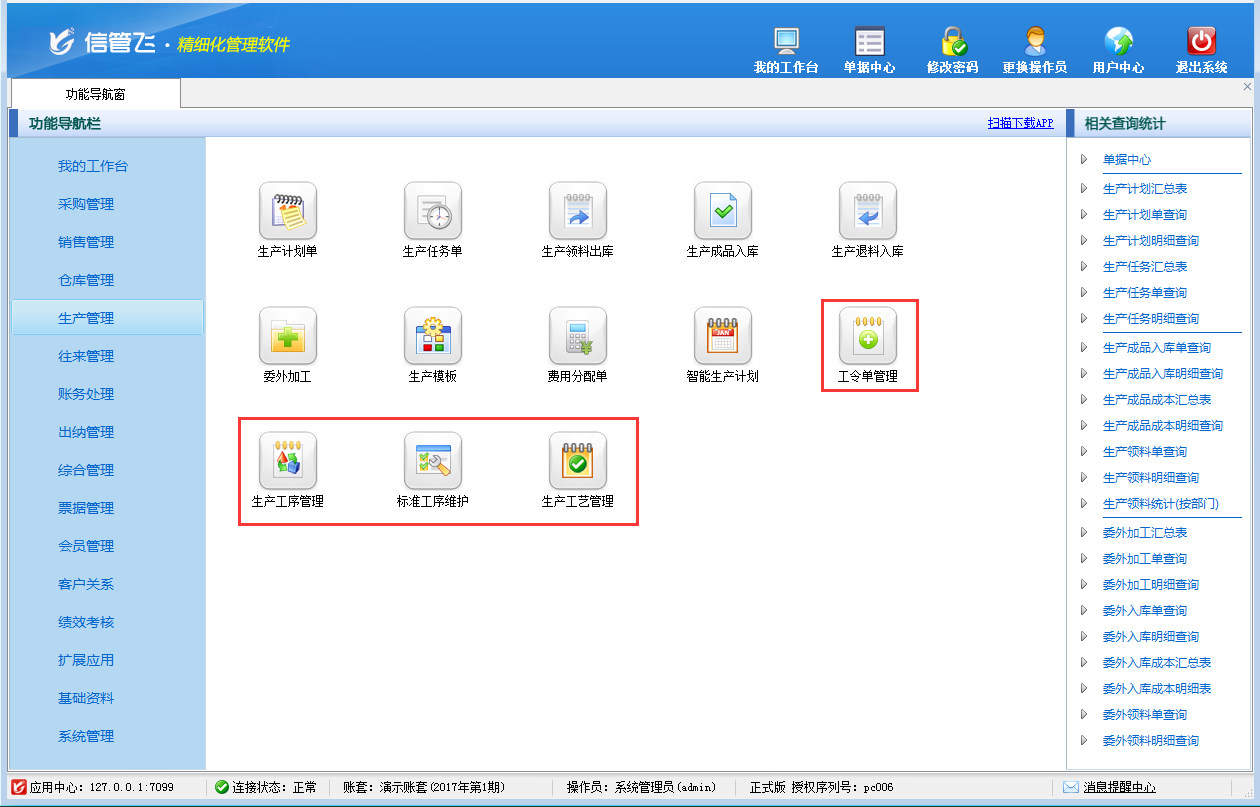Click 修改密码 lock icon in toolbar
Viewport: 1260px width, 807px height.
(x=952, y=42)
